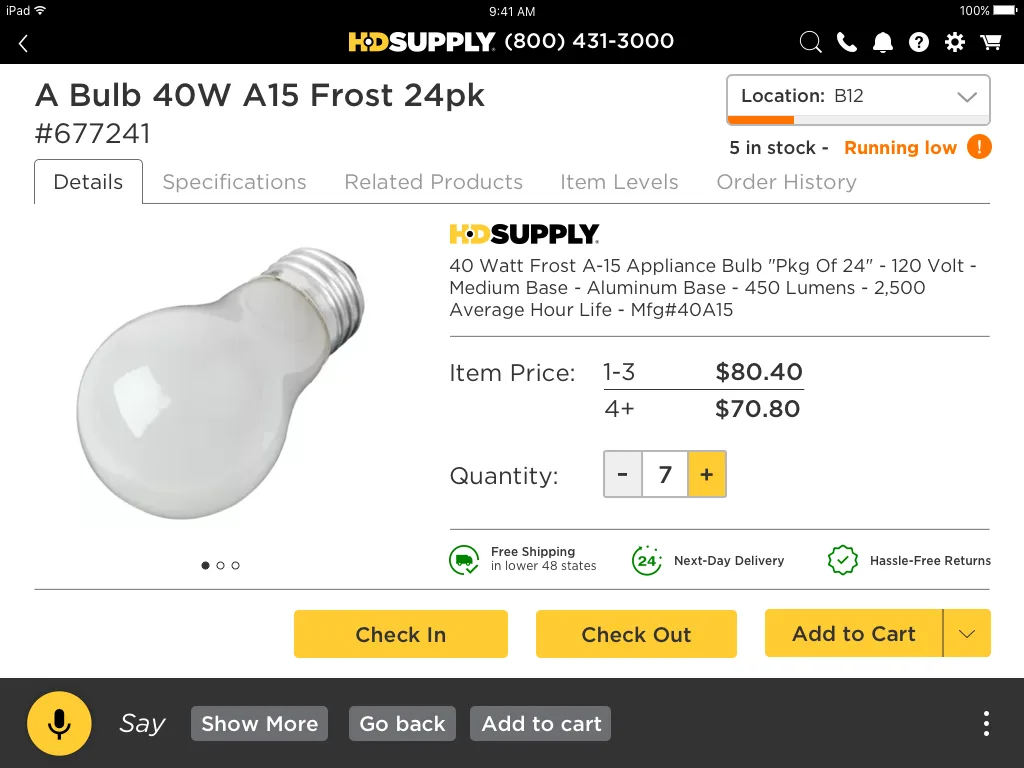This screenshot has height=768, width=1024.
Task: Click the Next-Day Delivery 24 badge
Action: coord(647,560)
